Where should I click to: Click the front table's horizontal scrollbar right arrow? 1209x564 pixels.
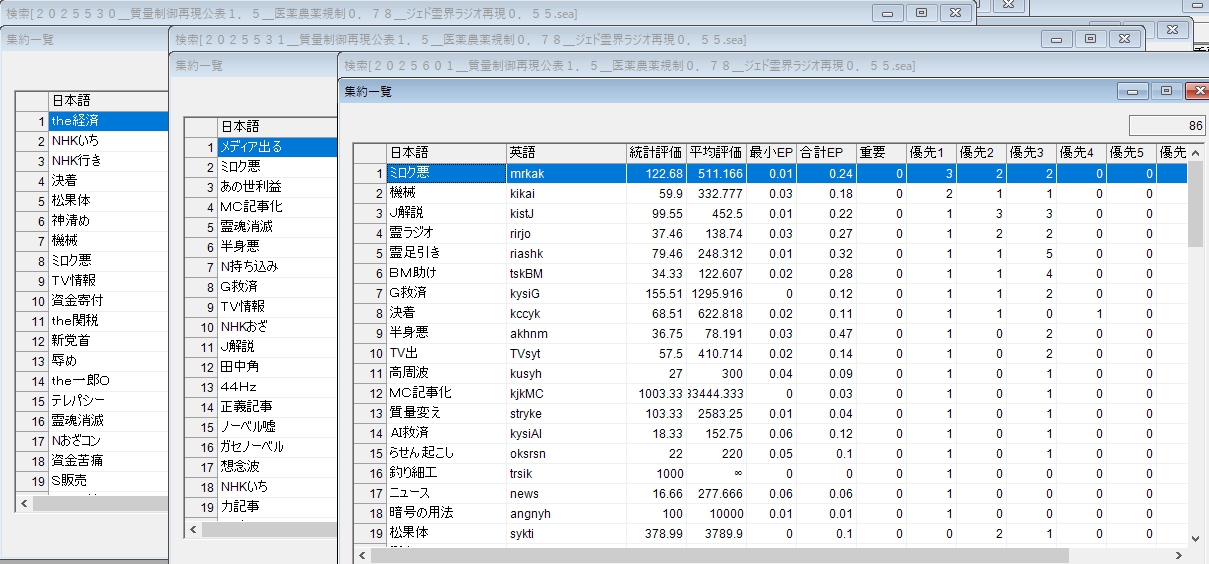[x=1179, y=555]
